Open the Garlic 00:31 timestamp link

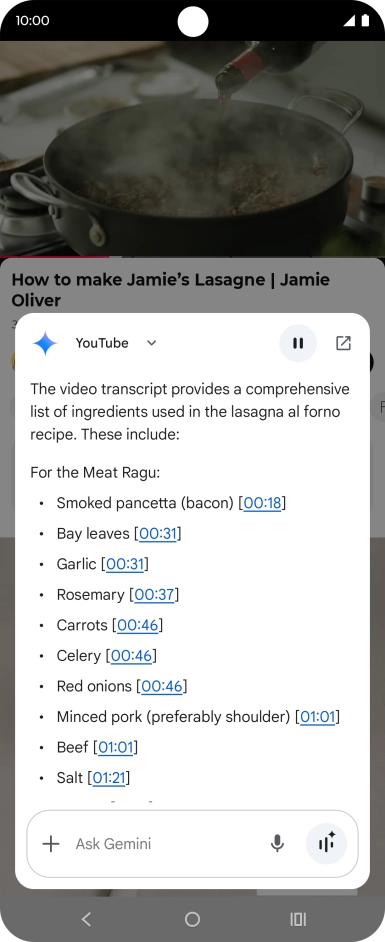tap(125, 564)
